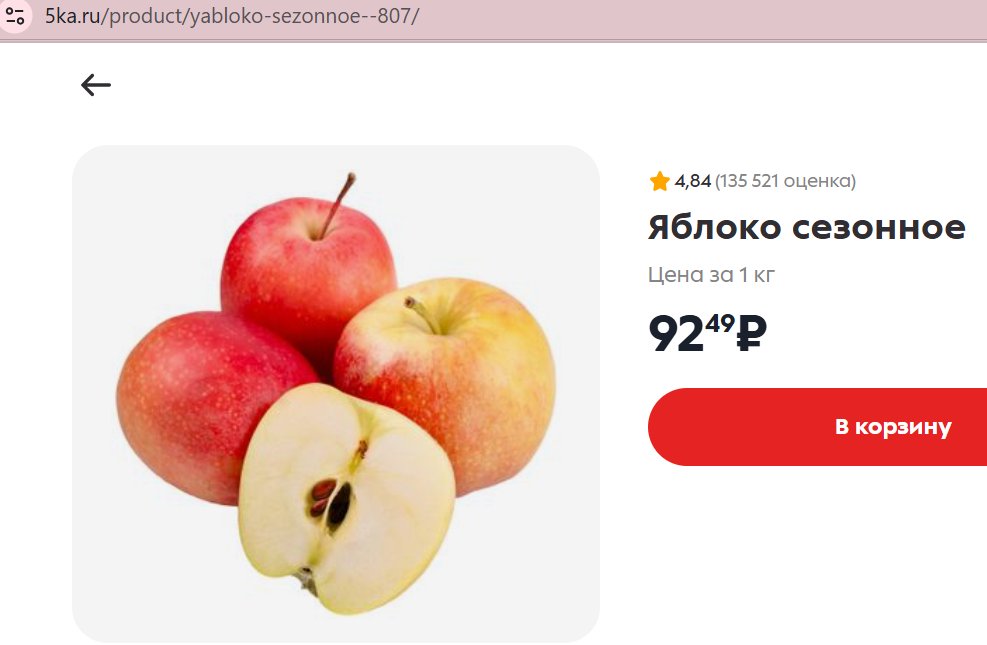Click the halved apple with seeds in photo
987x645 pixels.
coord(346,498)
